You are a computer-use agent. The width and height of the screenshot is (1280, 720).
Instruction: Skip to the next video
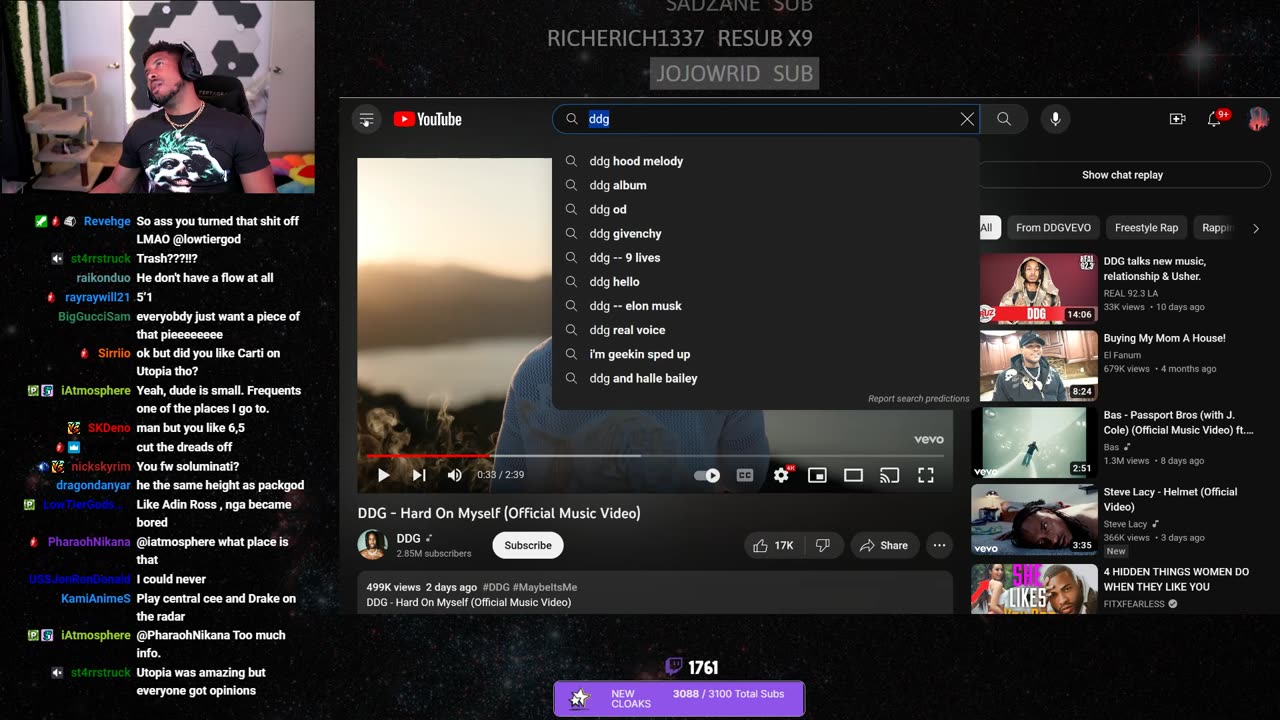click(x=419, y=475)
